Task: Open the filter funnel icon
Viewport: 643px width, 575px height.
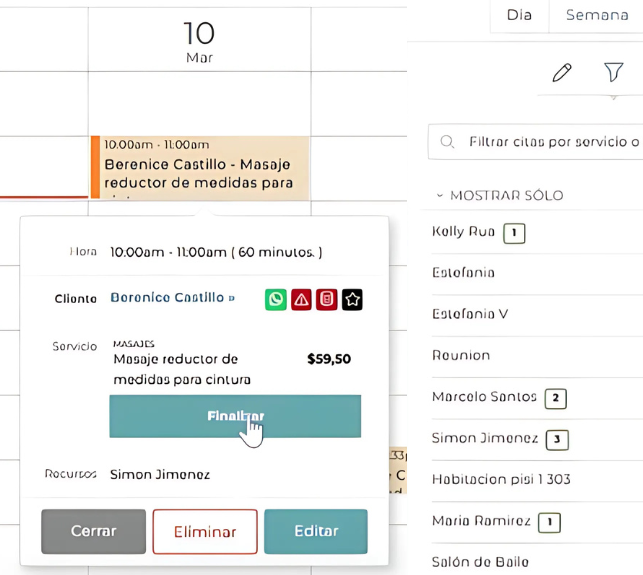Action: [613, 72]
